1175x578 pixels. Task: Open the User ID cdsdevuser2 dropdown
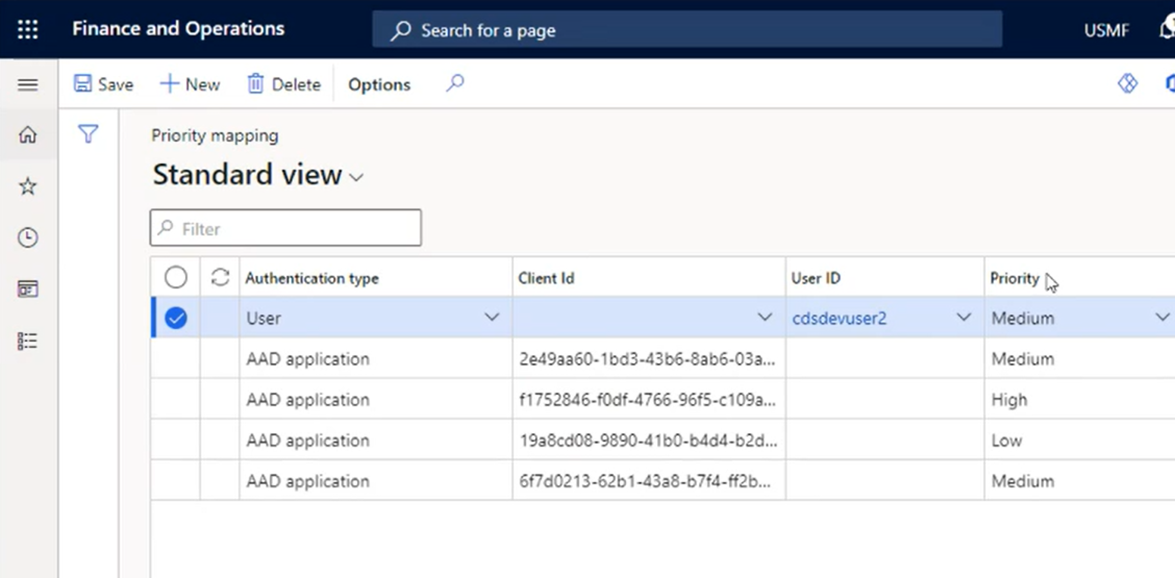(x=963, y=318)
